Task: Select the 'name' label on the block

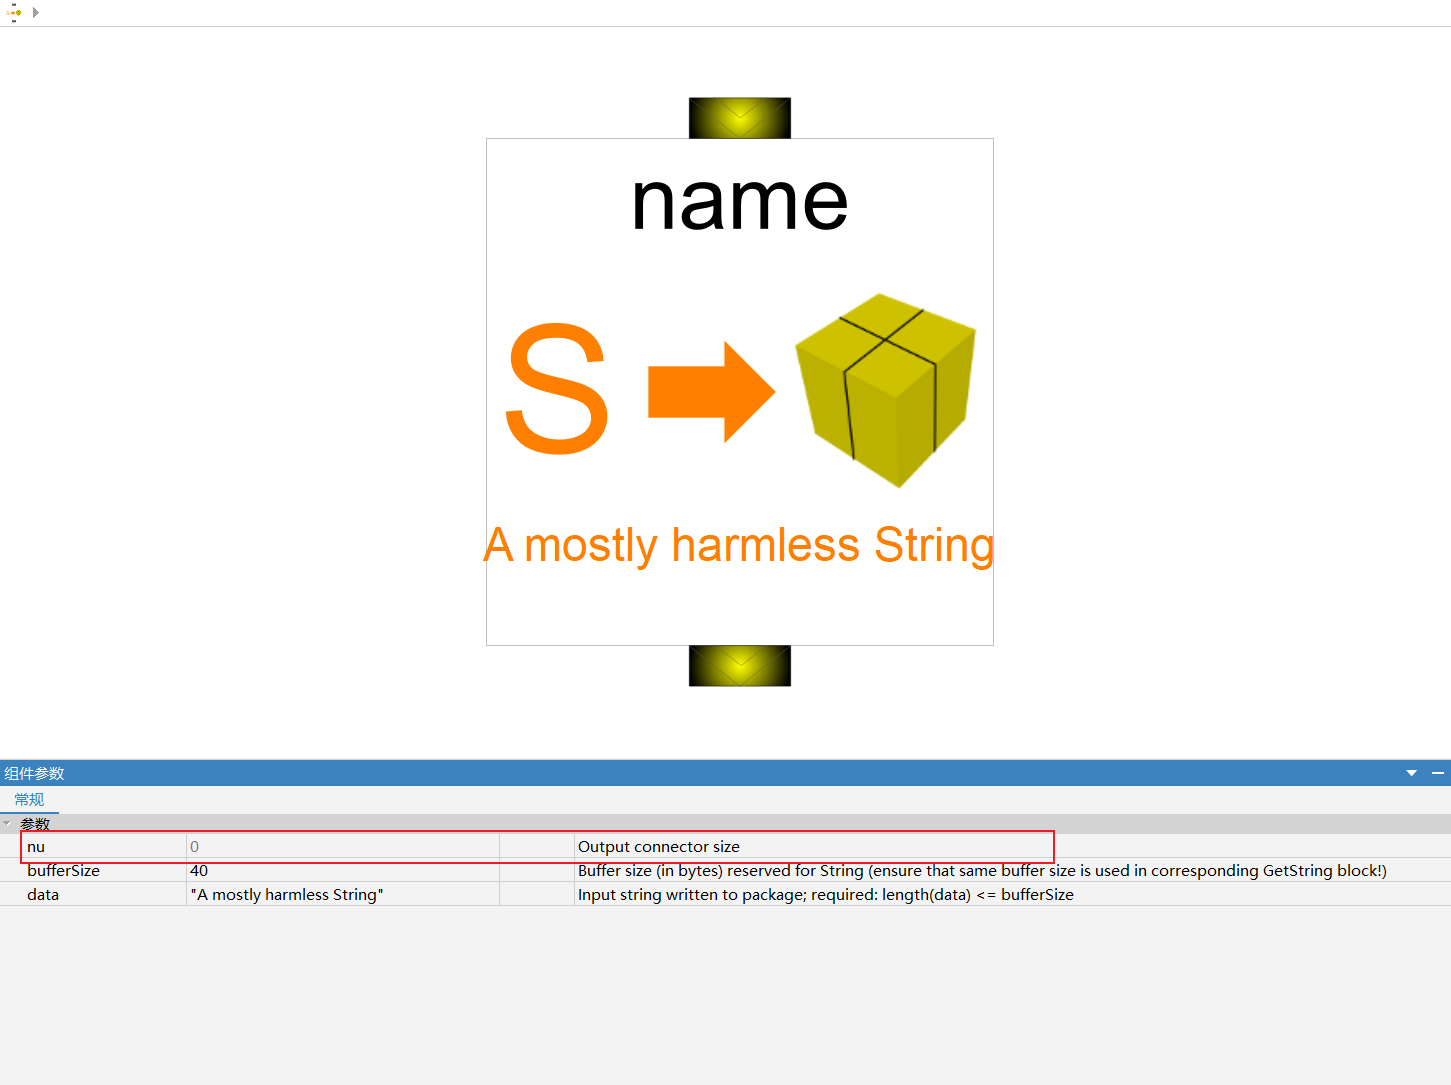Action: tap(740, 201)
